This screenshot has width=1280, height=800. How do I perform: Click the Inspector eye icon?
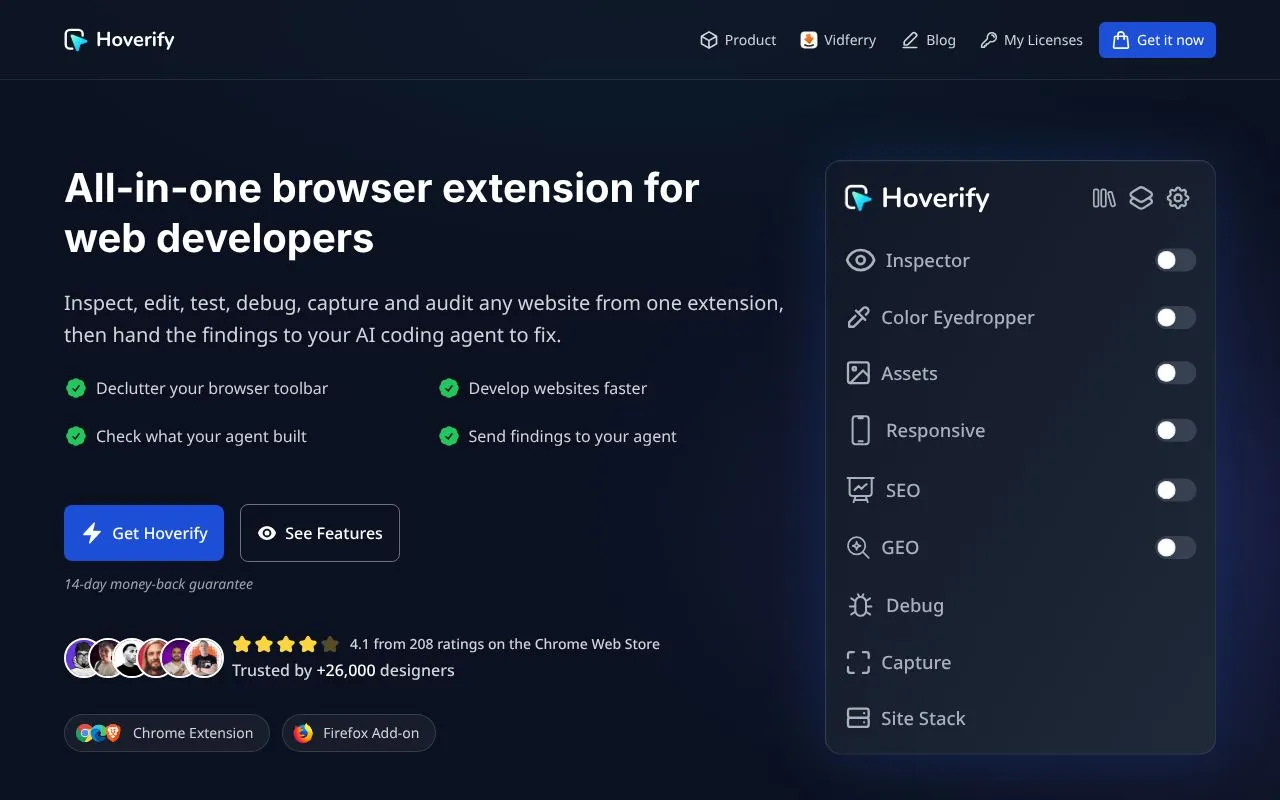pyautogui.click(x=860, y=260)
